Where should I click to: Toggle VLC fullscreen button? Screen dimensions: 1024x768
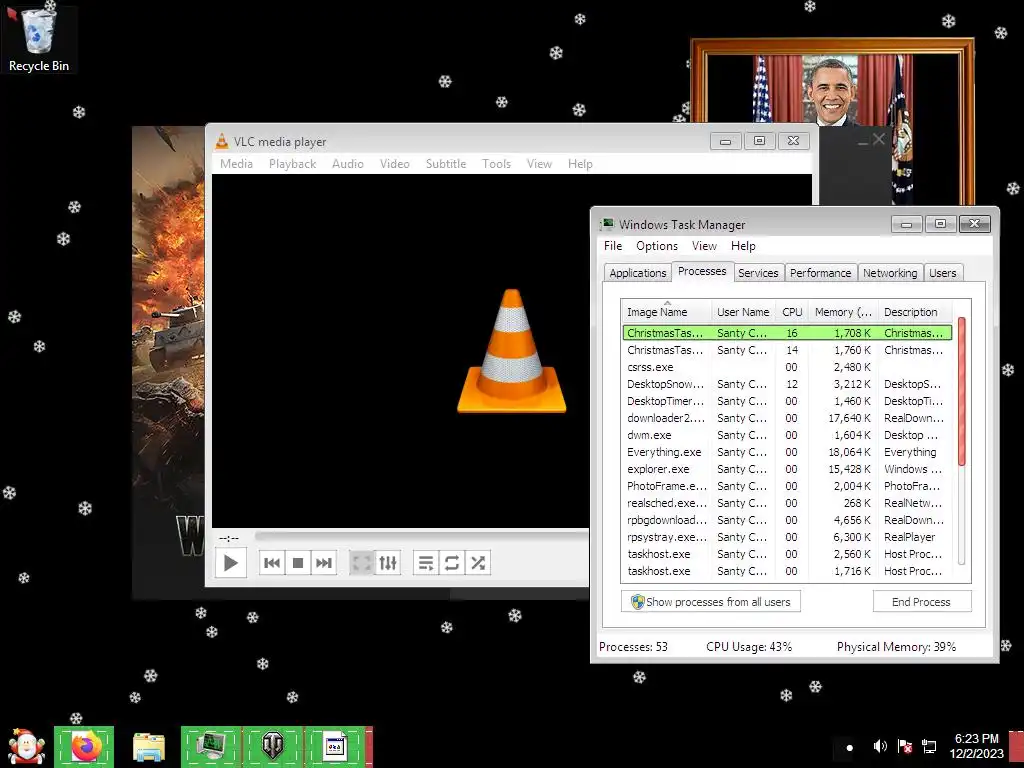(x=361, y=562)
